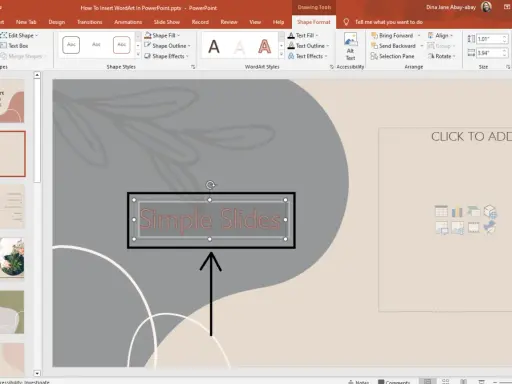The image size is (512, 384).
Task: Click the shape height input field
Action: click(489, 39)
